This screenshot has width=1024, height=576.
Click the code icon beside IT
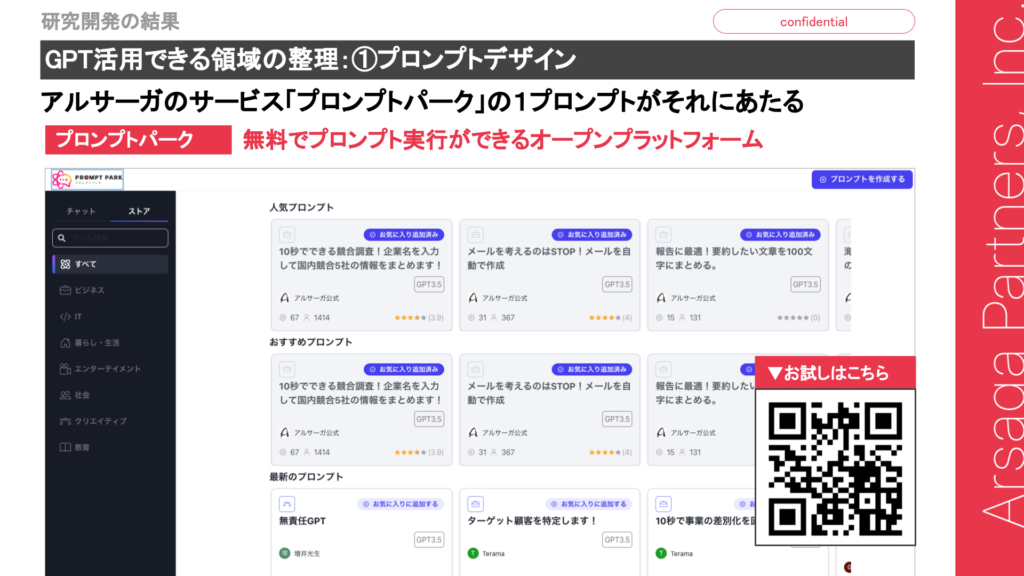tap(65, 317)
